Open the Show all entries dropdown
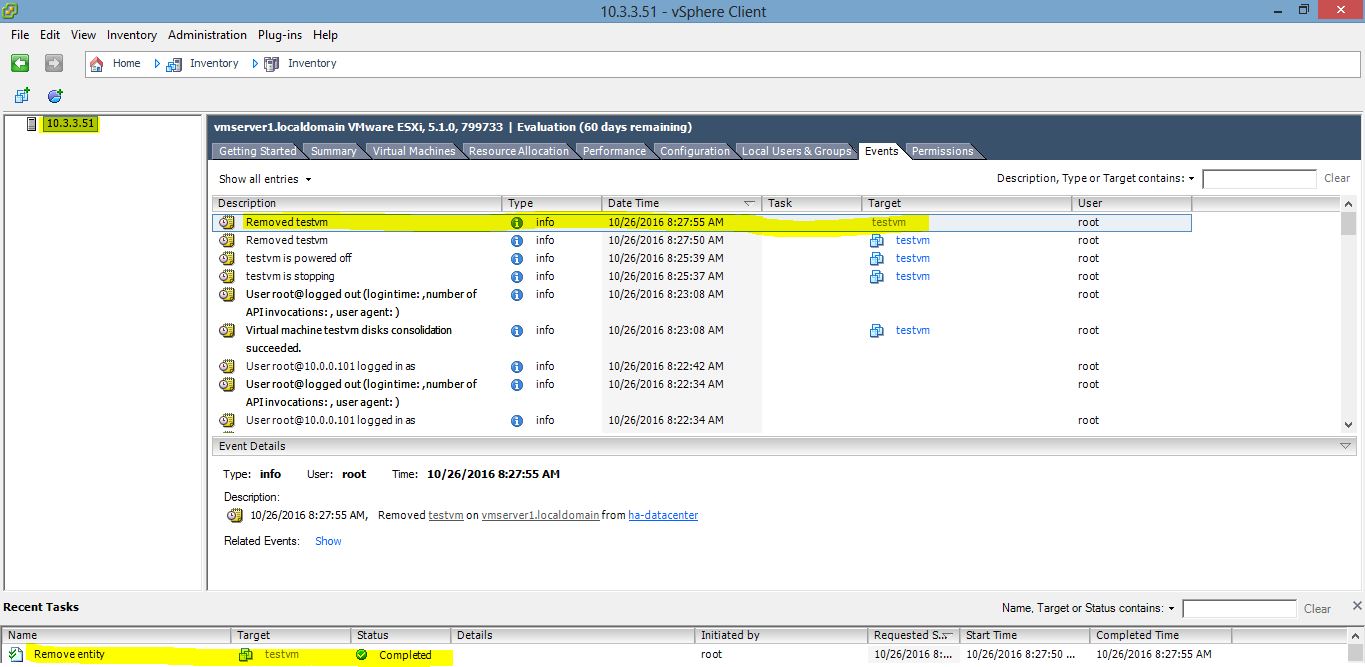Screen dimensions: 1365x667 tap(265, 179)
